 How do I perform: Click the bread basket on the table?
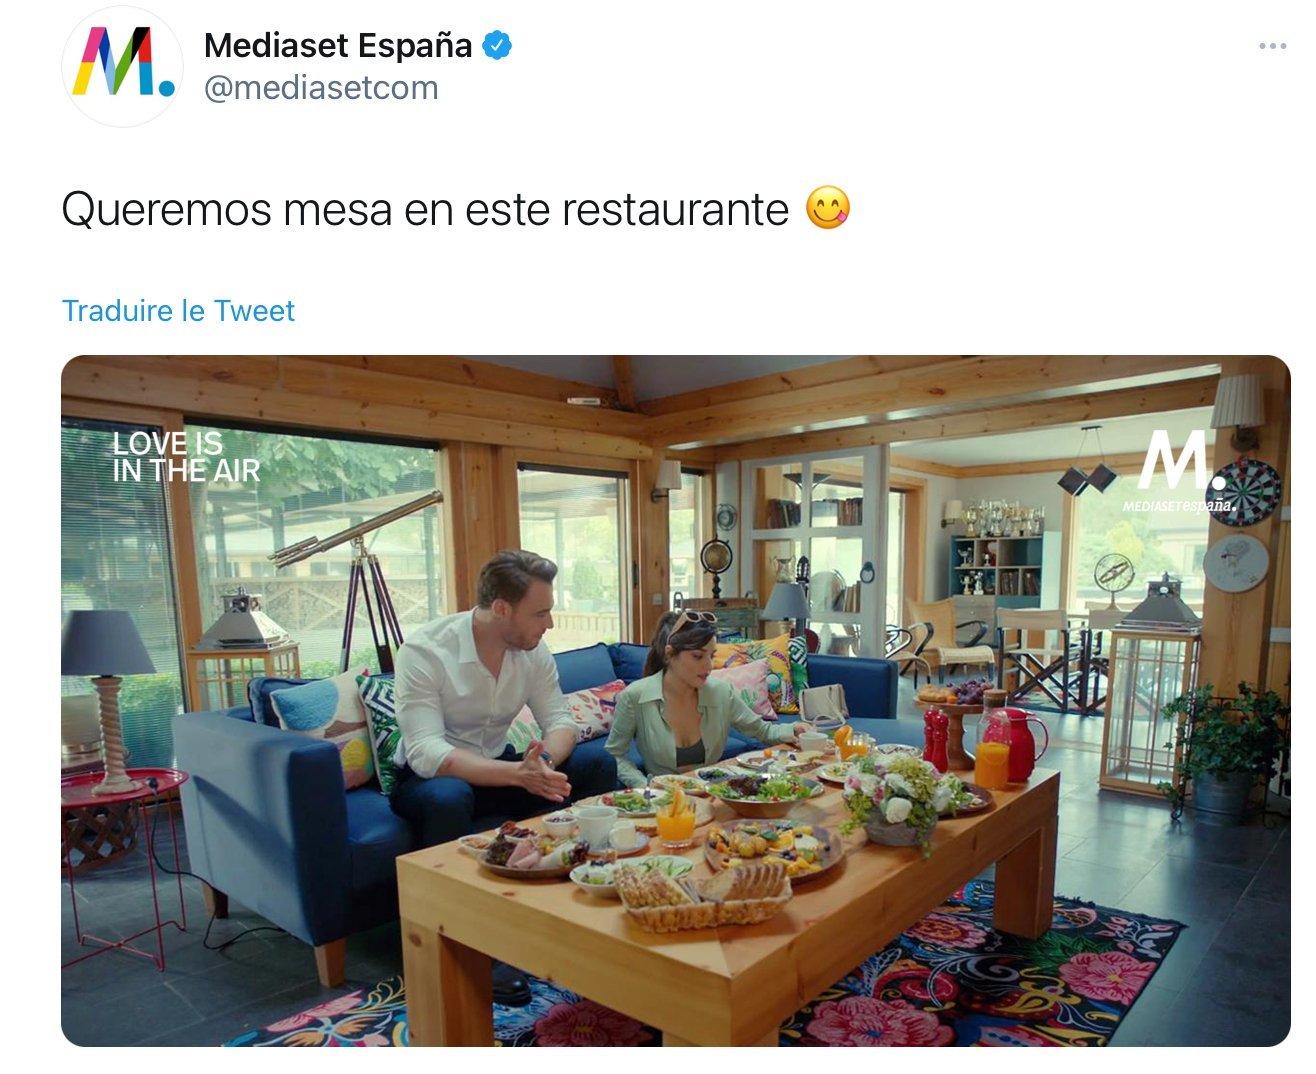point(702,896)
